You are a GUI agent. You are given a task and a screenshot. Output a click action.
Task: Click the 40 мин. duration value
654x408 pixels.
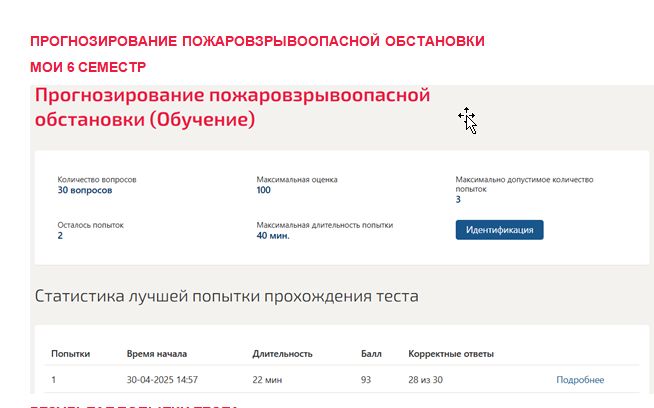pyautogui.click(x=273, y=236)
